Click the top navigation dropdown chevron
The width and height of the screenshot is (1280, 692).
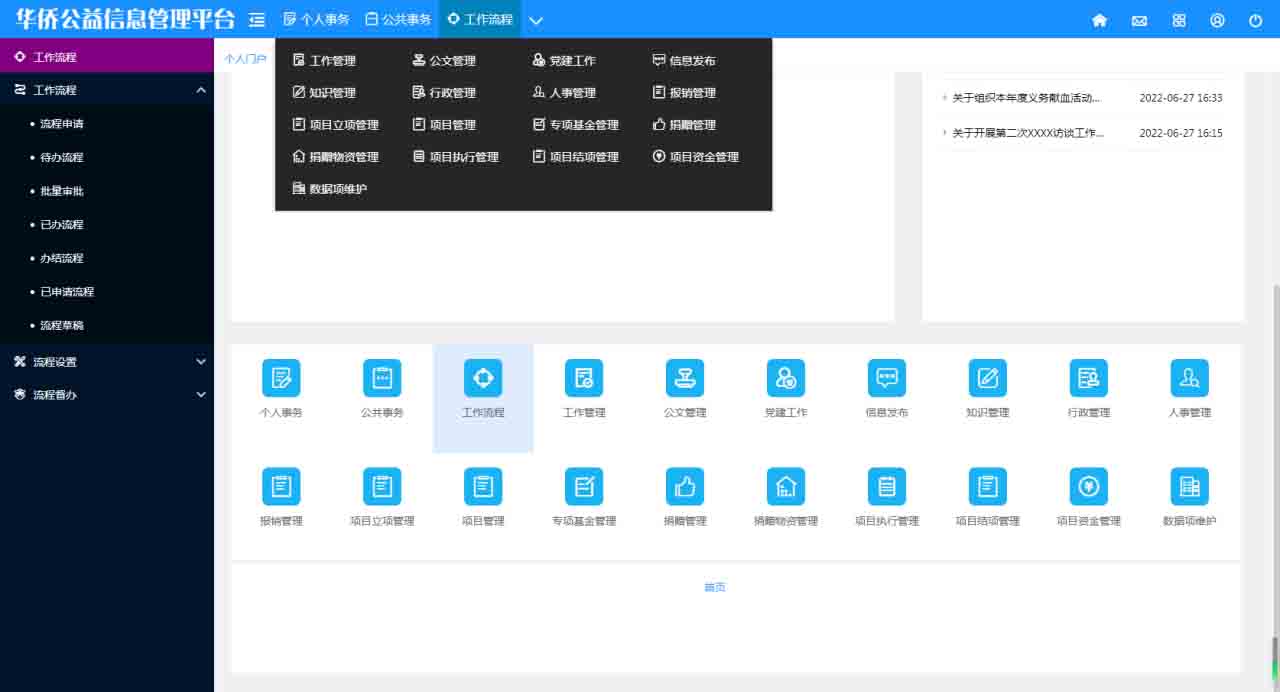[x=536, y=20]
